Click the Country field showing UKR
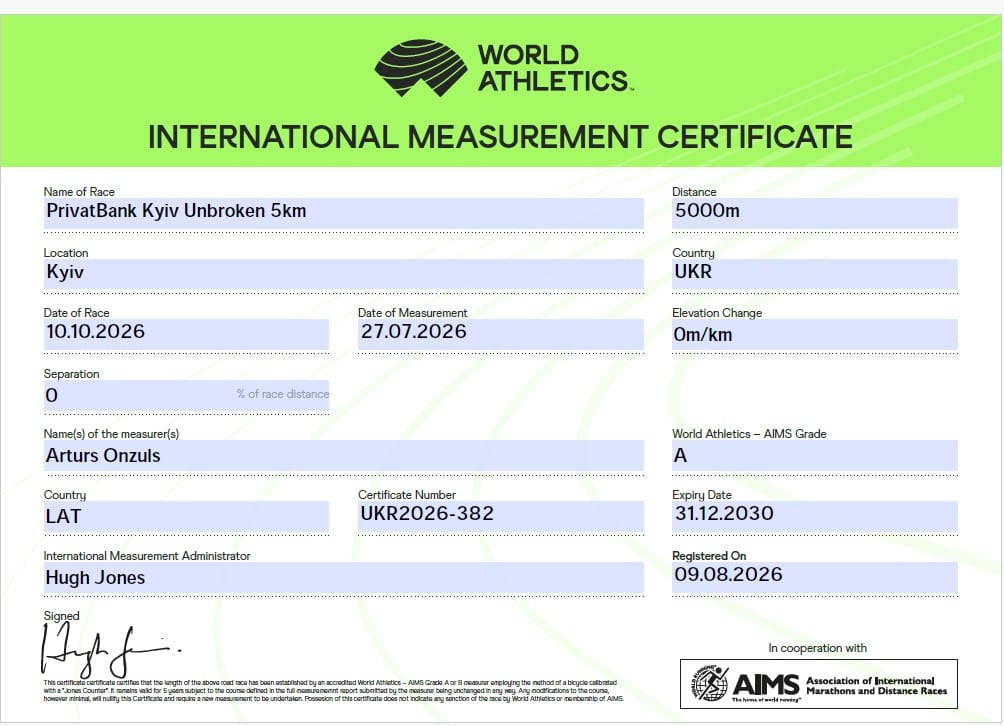The height and width of the screenshot is (726, 1004). click(814, 274)
